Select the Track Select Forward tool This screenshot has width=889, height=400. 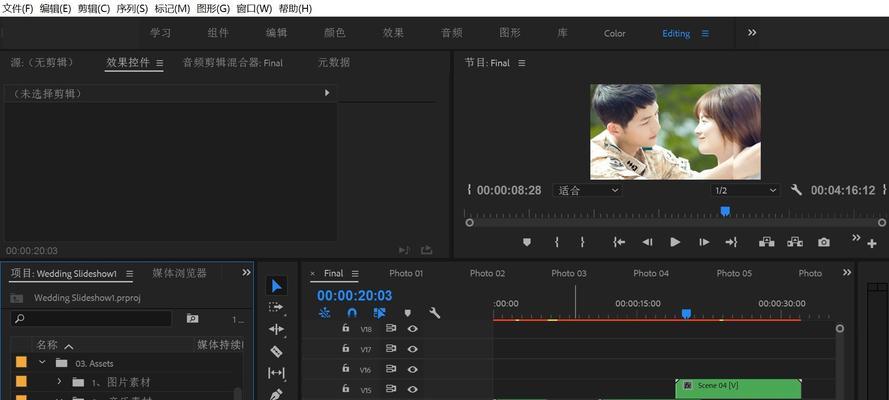pyautogui.click(x=276, y=307)
